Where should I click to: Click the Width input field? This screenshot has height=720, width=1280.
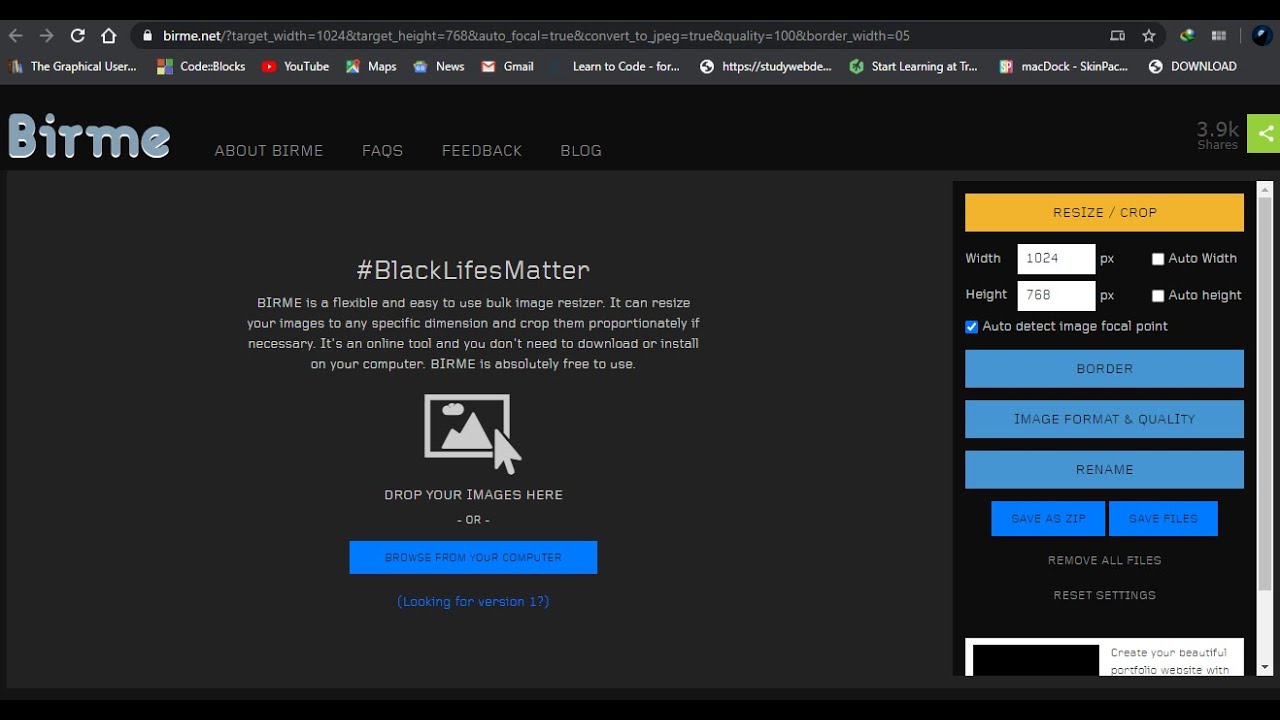(x=1056, y=259)
